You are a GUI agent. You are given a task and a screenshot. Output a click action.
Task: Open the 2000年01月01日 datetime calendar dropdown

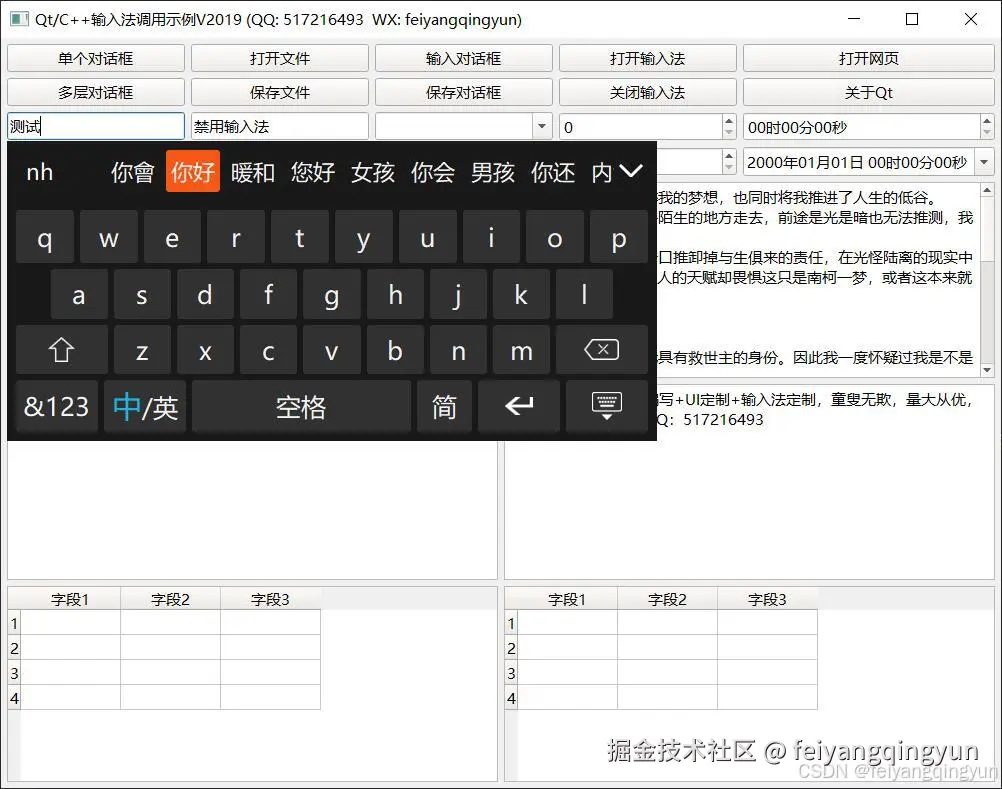(984, 162)
